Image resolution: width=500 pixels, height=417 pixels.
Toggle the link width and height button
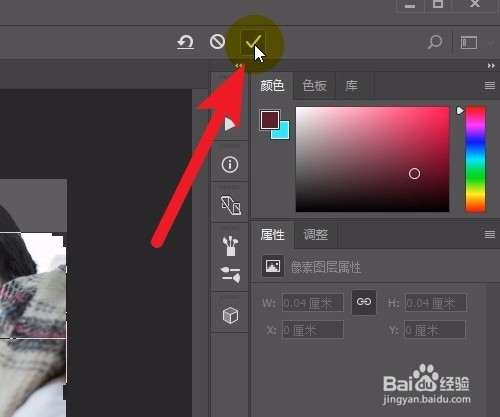pyautogui.click(x=364, y=302)
